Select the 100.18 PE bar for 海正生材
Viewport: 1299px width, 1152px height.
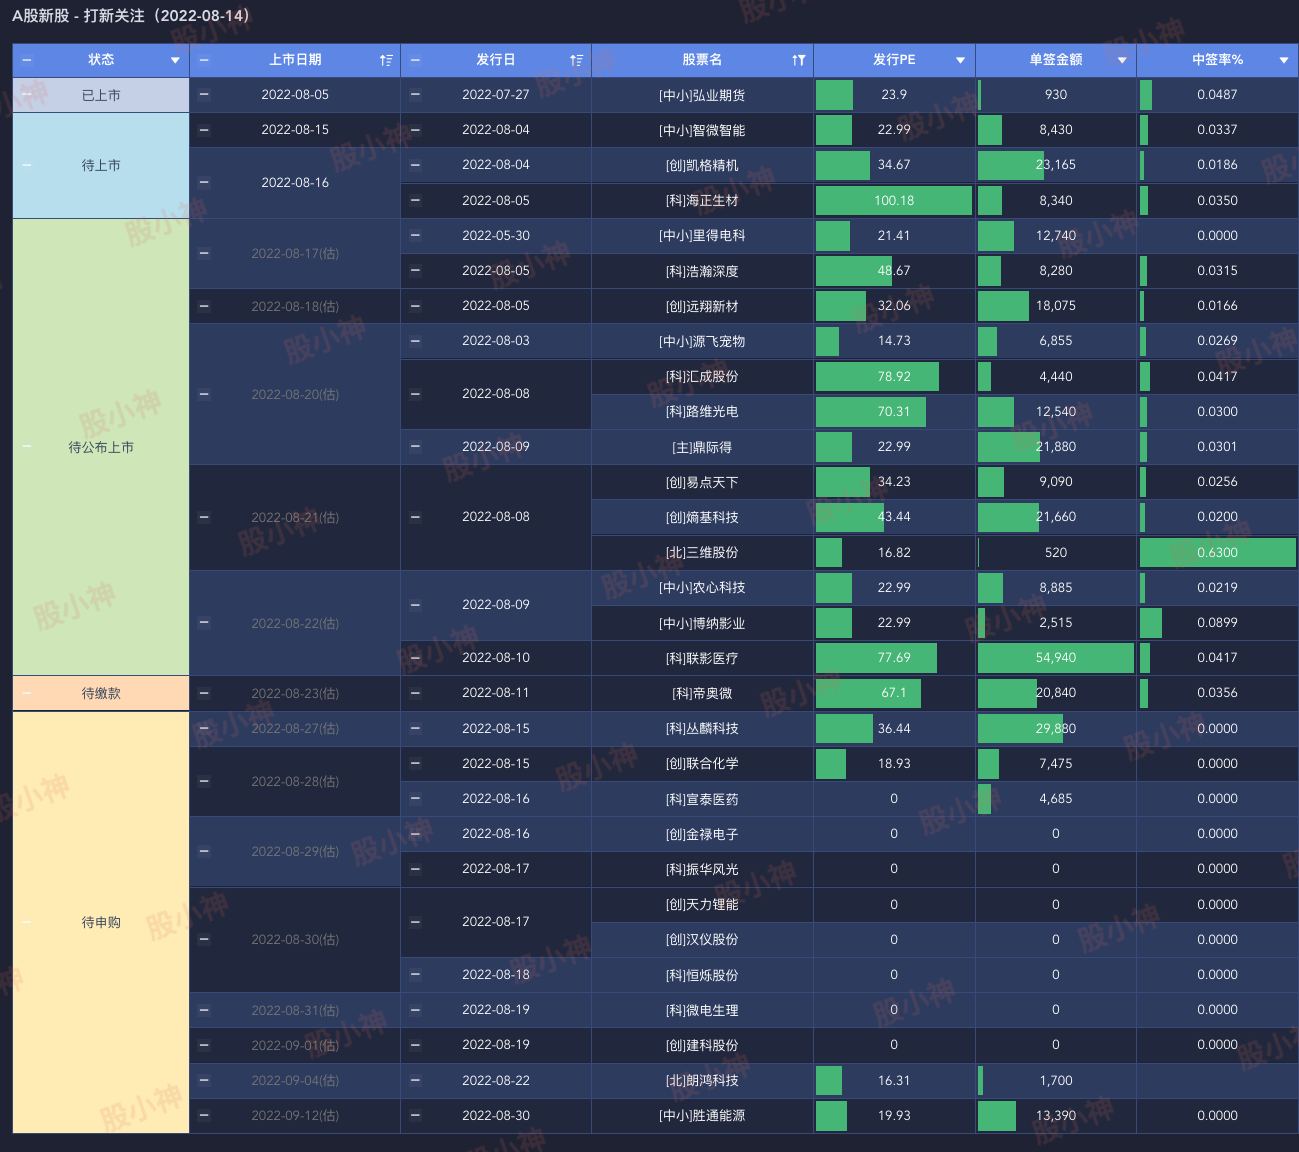[894, 200]
